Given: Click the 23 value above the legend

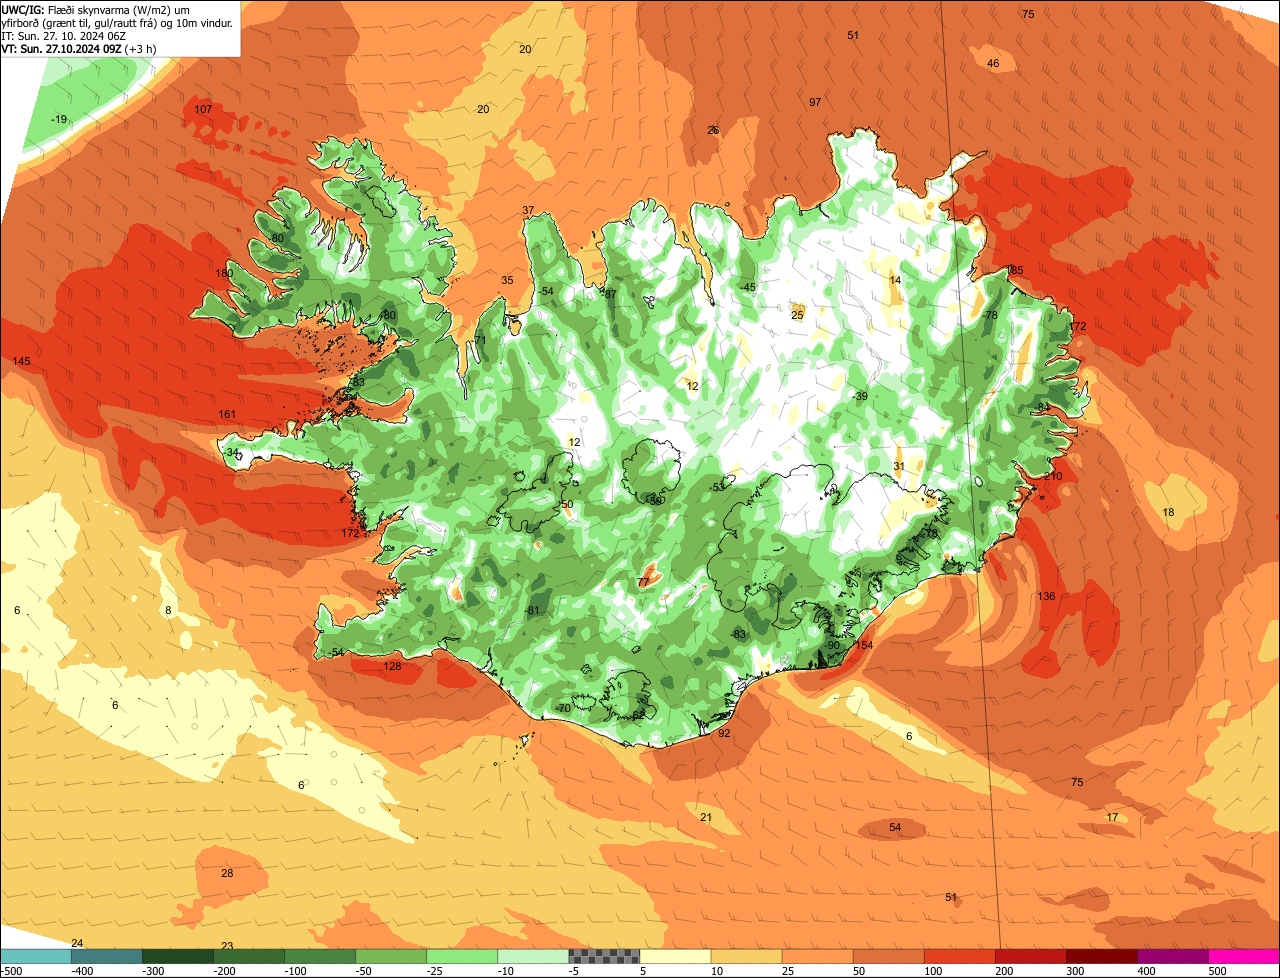Looking at the screenshot, I should 227,947.
